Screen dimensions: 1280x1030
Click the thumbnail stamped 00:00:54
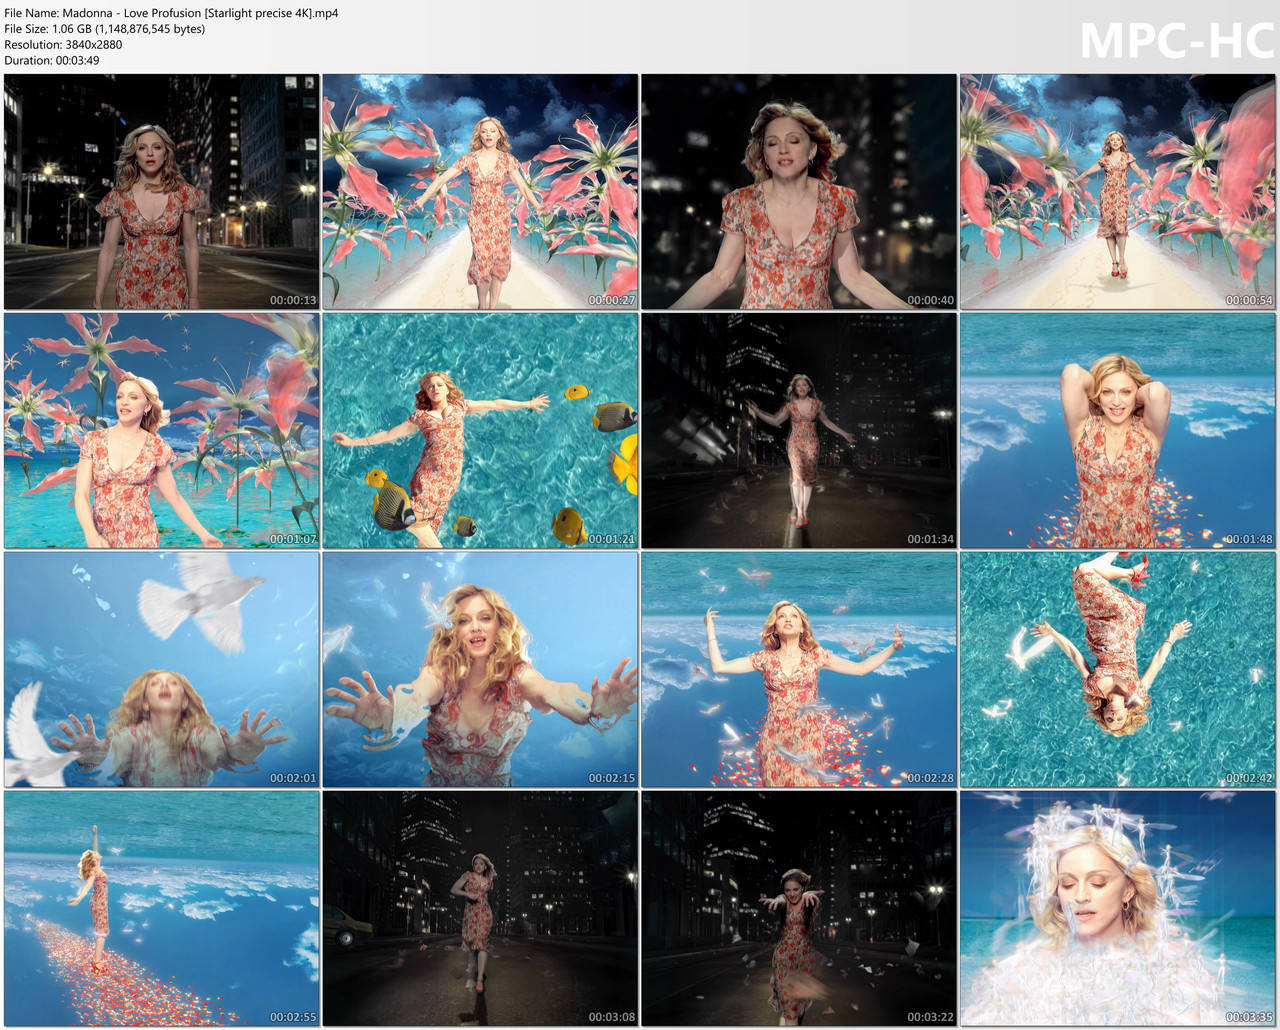coord(1118,191)
